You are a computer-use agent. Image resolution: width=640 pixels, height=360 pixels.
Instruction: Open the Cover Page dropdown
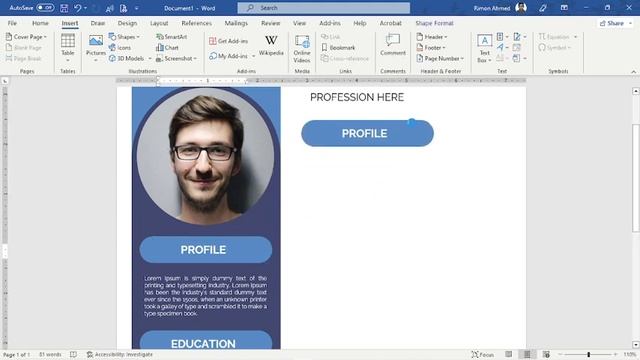pos(27,37)
